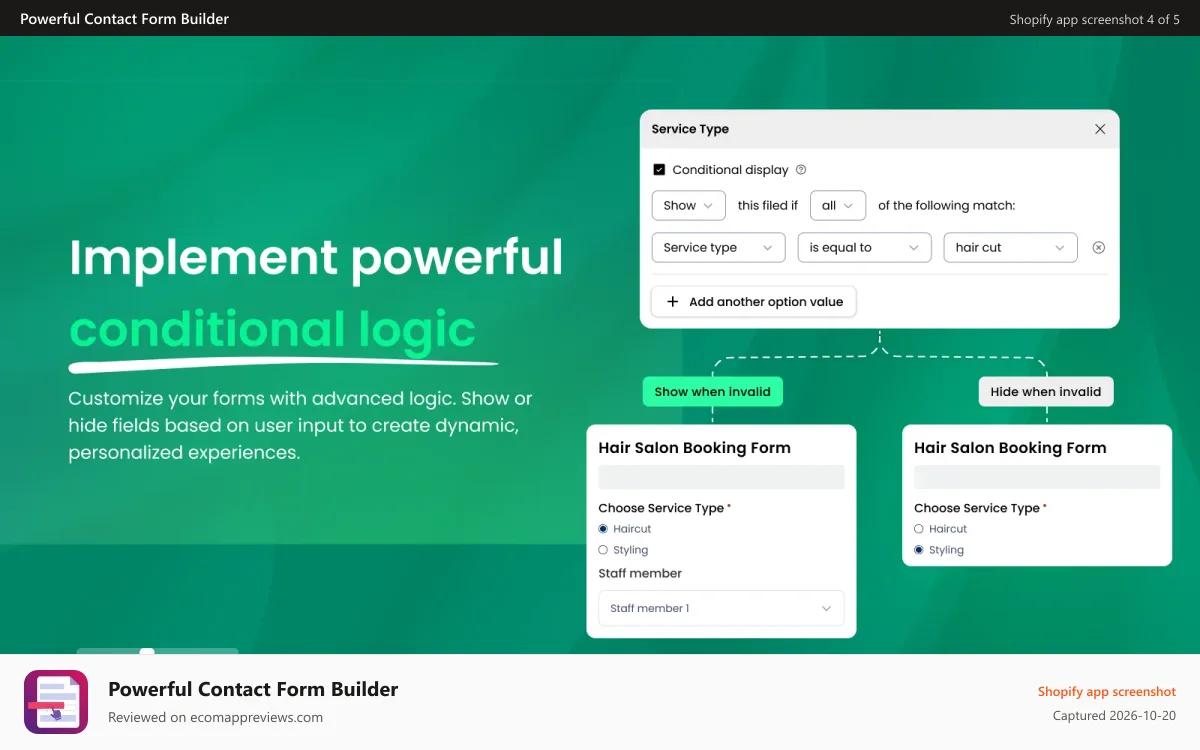The width and height of the screenshot is (1200, 750).
Task: Click the left "Hair Salon Booking Form" title
Action: (x=695, y=448)
